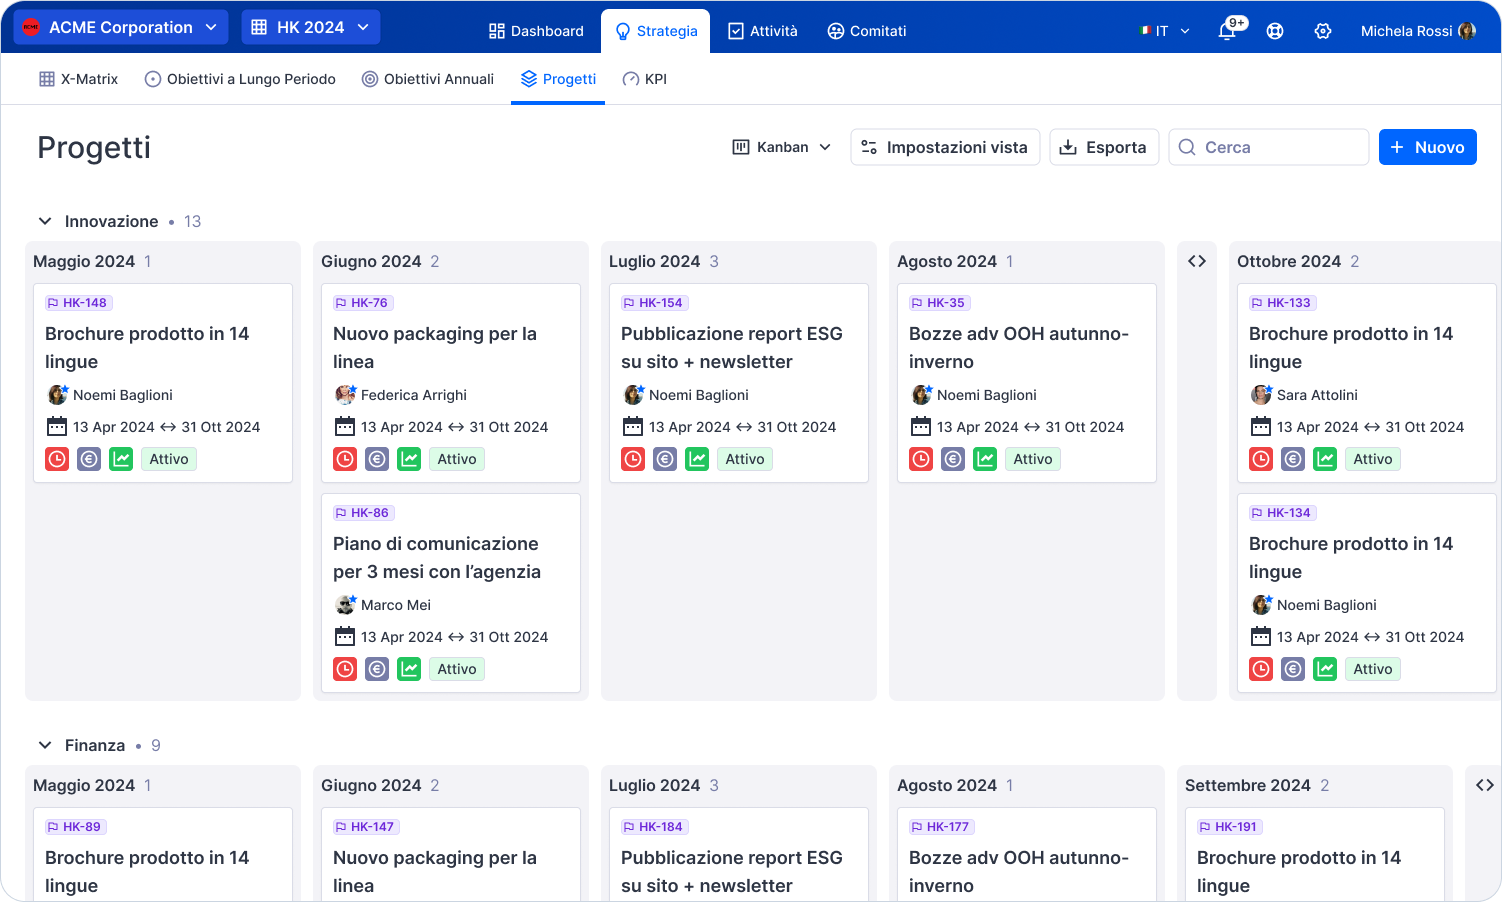Click the Nuovo button
Image resolution: width=1502 pixels, height=902 pixels.
pos(1428,147)
